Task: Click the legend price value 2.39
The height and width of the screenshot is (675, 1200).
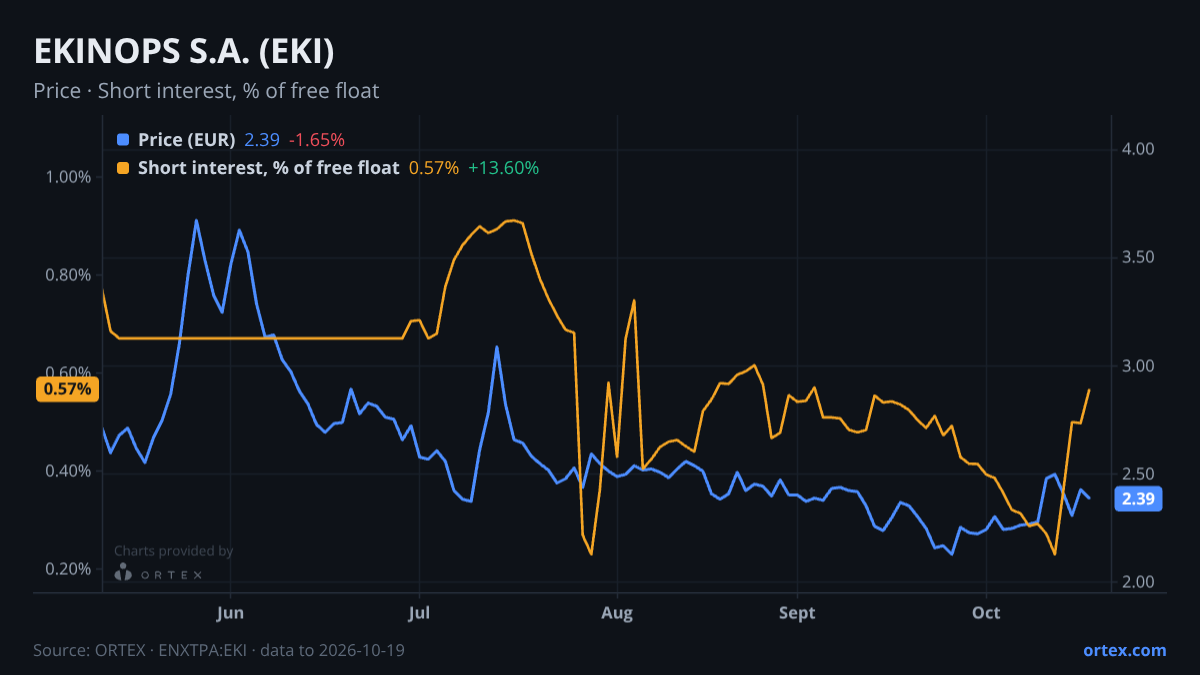Action: pos(262,140)
